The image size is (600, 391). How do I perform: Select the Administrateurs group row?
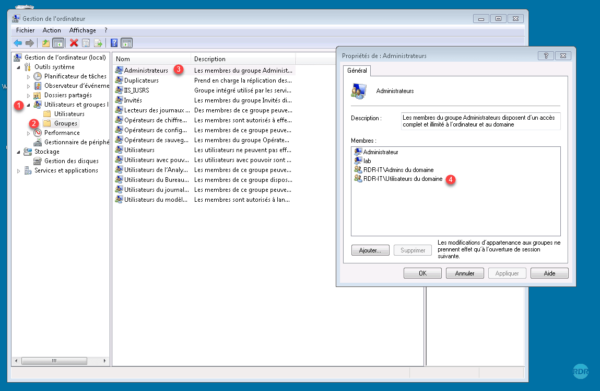pos(205,70)
